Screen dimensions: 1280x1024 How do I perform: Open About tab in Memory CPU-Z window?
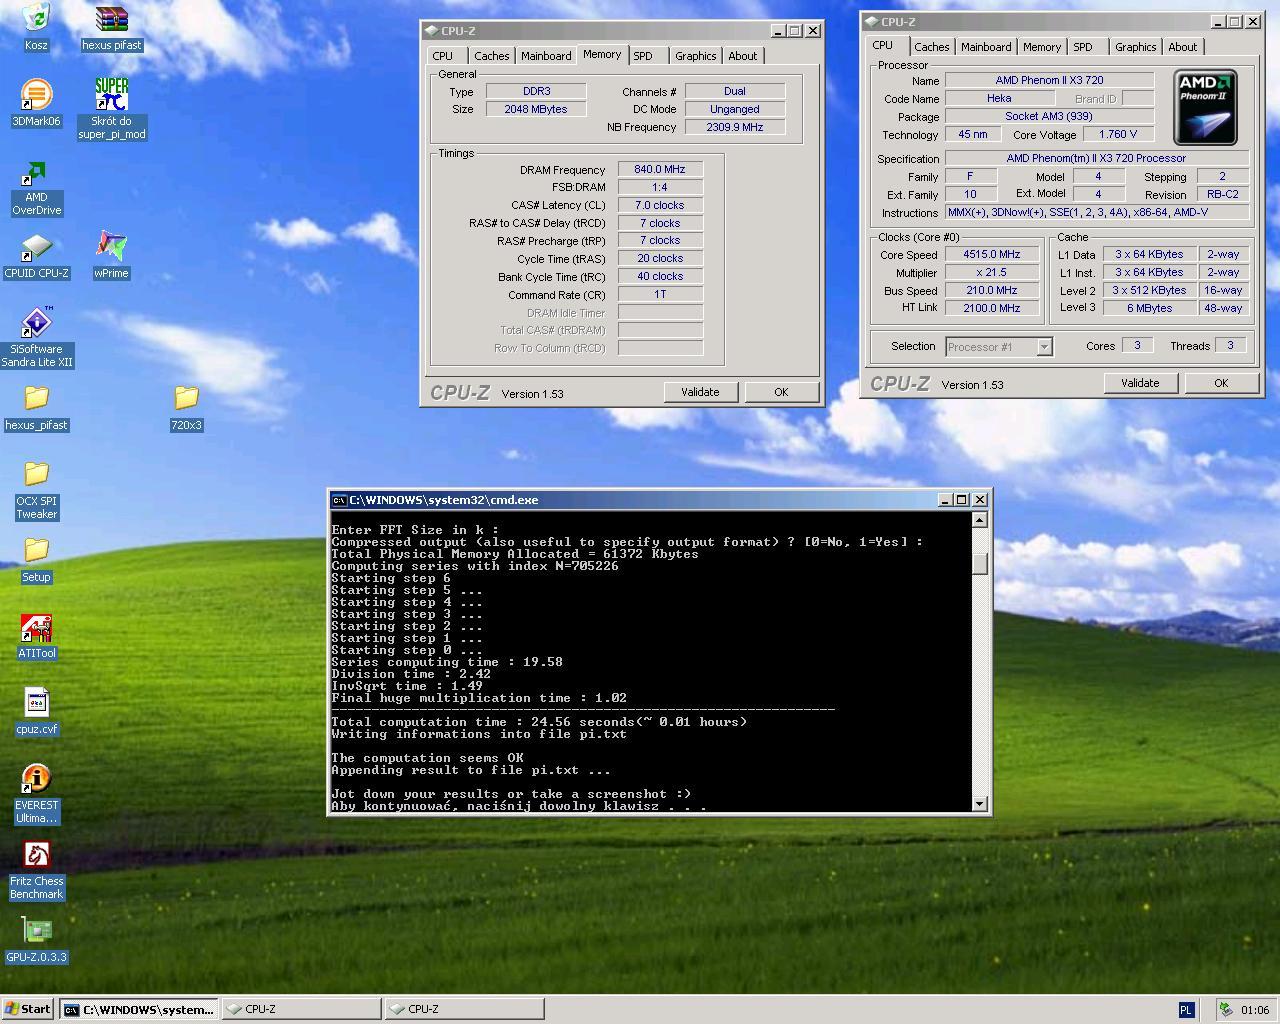pos(743,56)
